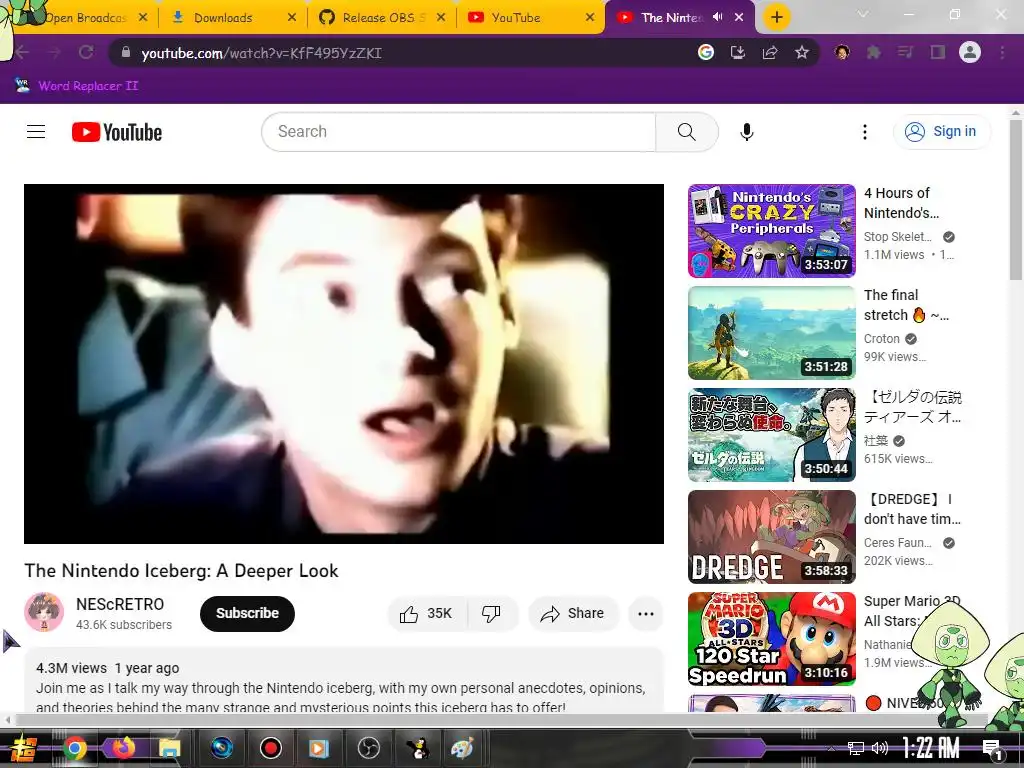Open YouTube settings three-dot menu
Image resolution: width=1024 pixels, height=768 pixels.
865,132
